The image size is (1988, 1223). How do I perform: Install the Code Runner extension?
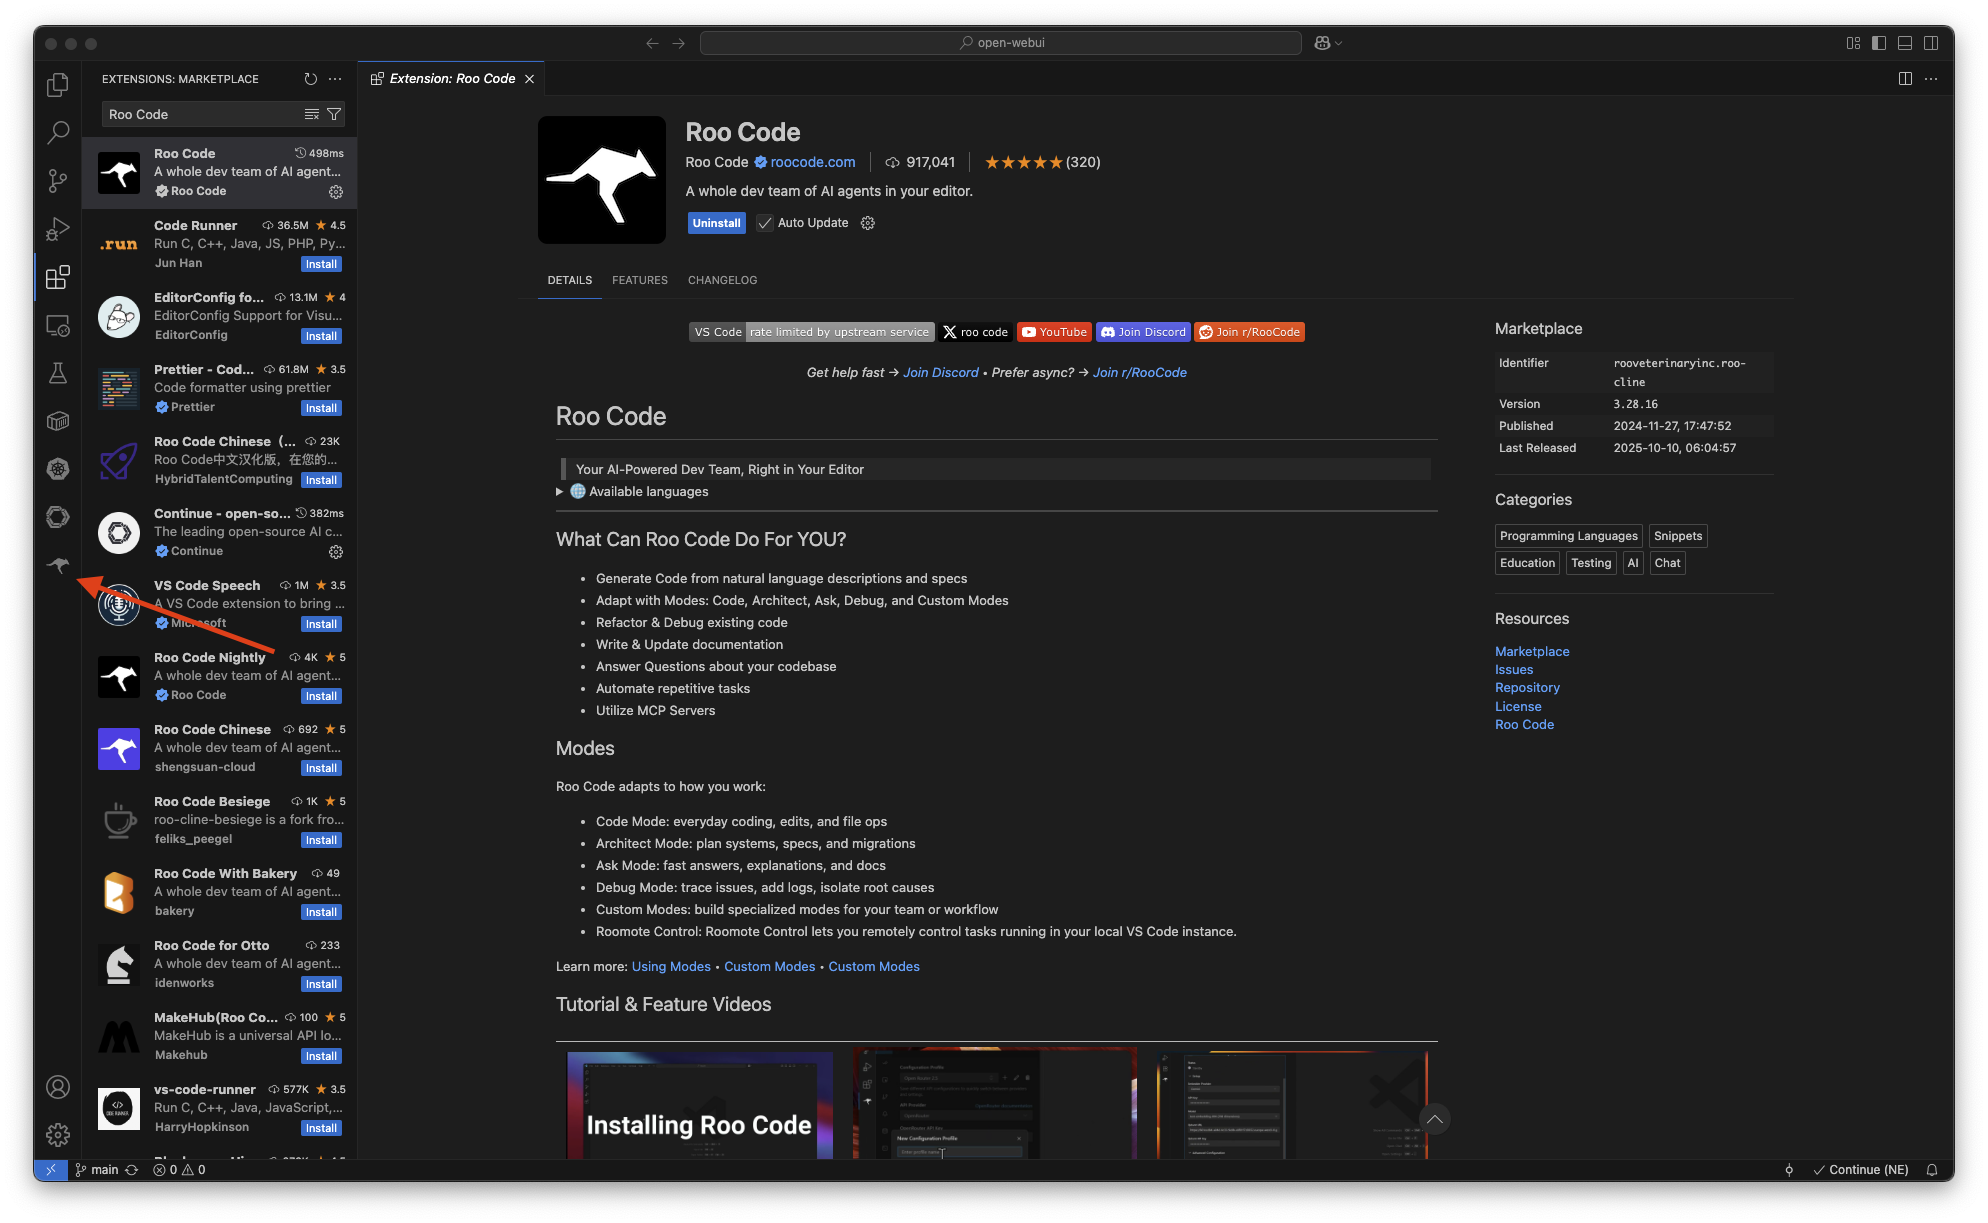[x=321, y=264]
